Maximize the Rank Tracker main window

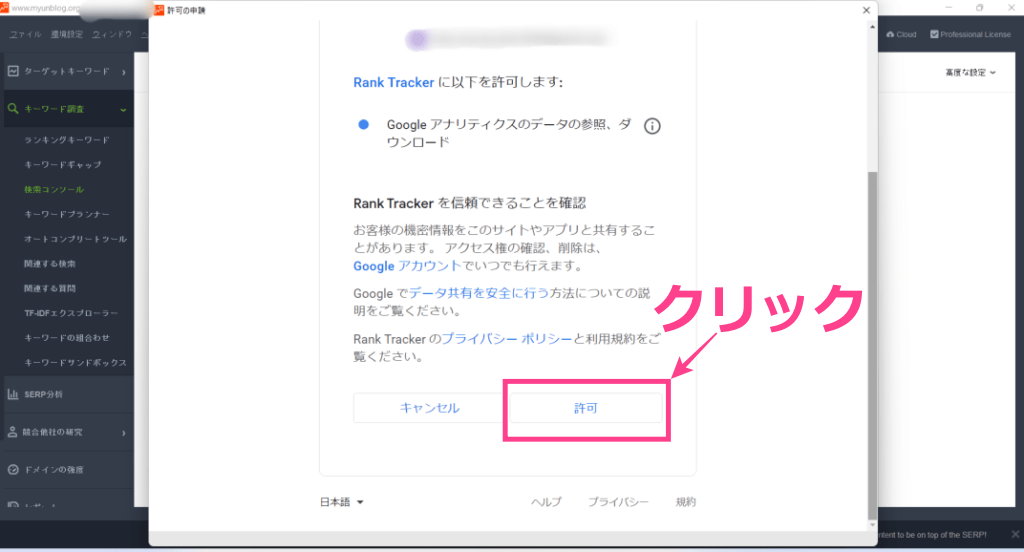979,8
